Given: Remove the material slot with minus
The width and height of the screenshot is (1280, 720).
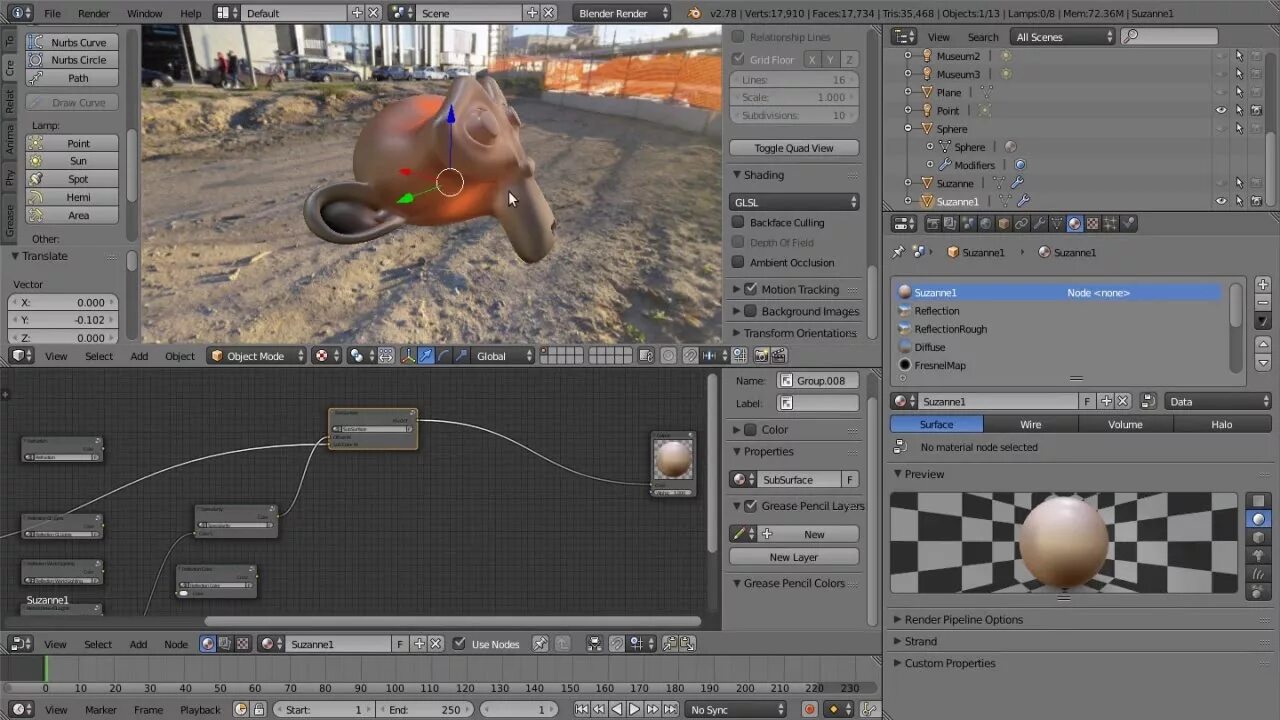Looking at the screenshot, I should coord(1263,303).
